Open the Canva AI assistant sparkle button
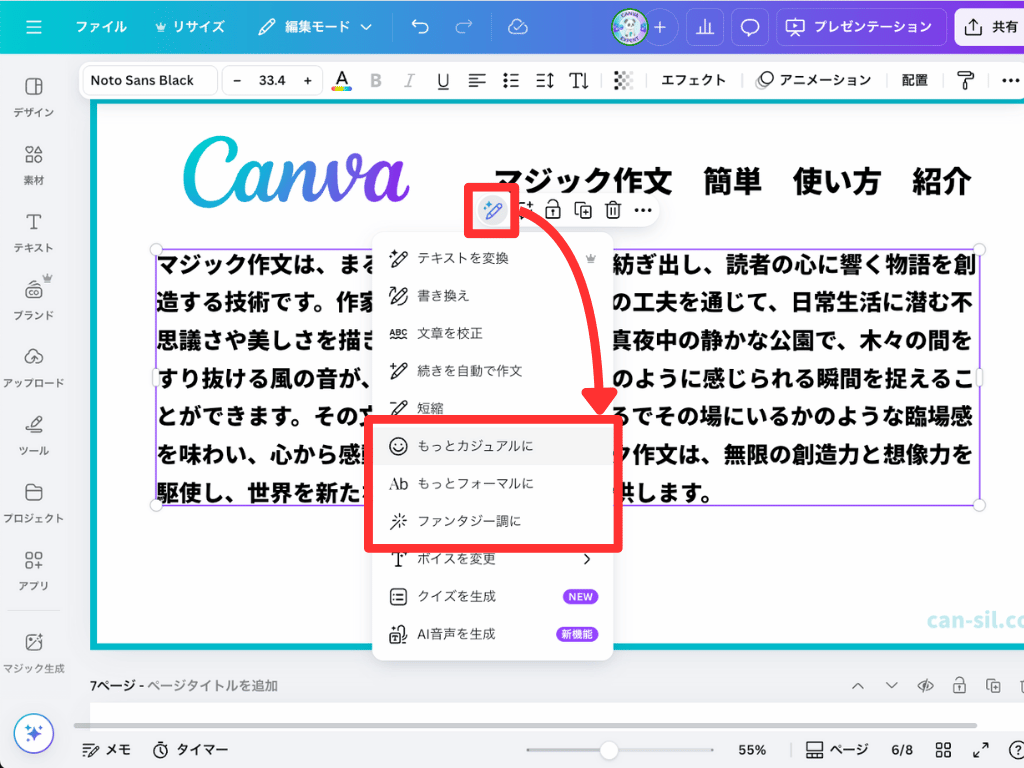The image size is (1024, 768). pos(33,733)
